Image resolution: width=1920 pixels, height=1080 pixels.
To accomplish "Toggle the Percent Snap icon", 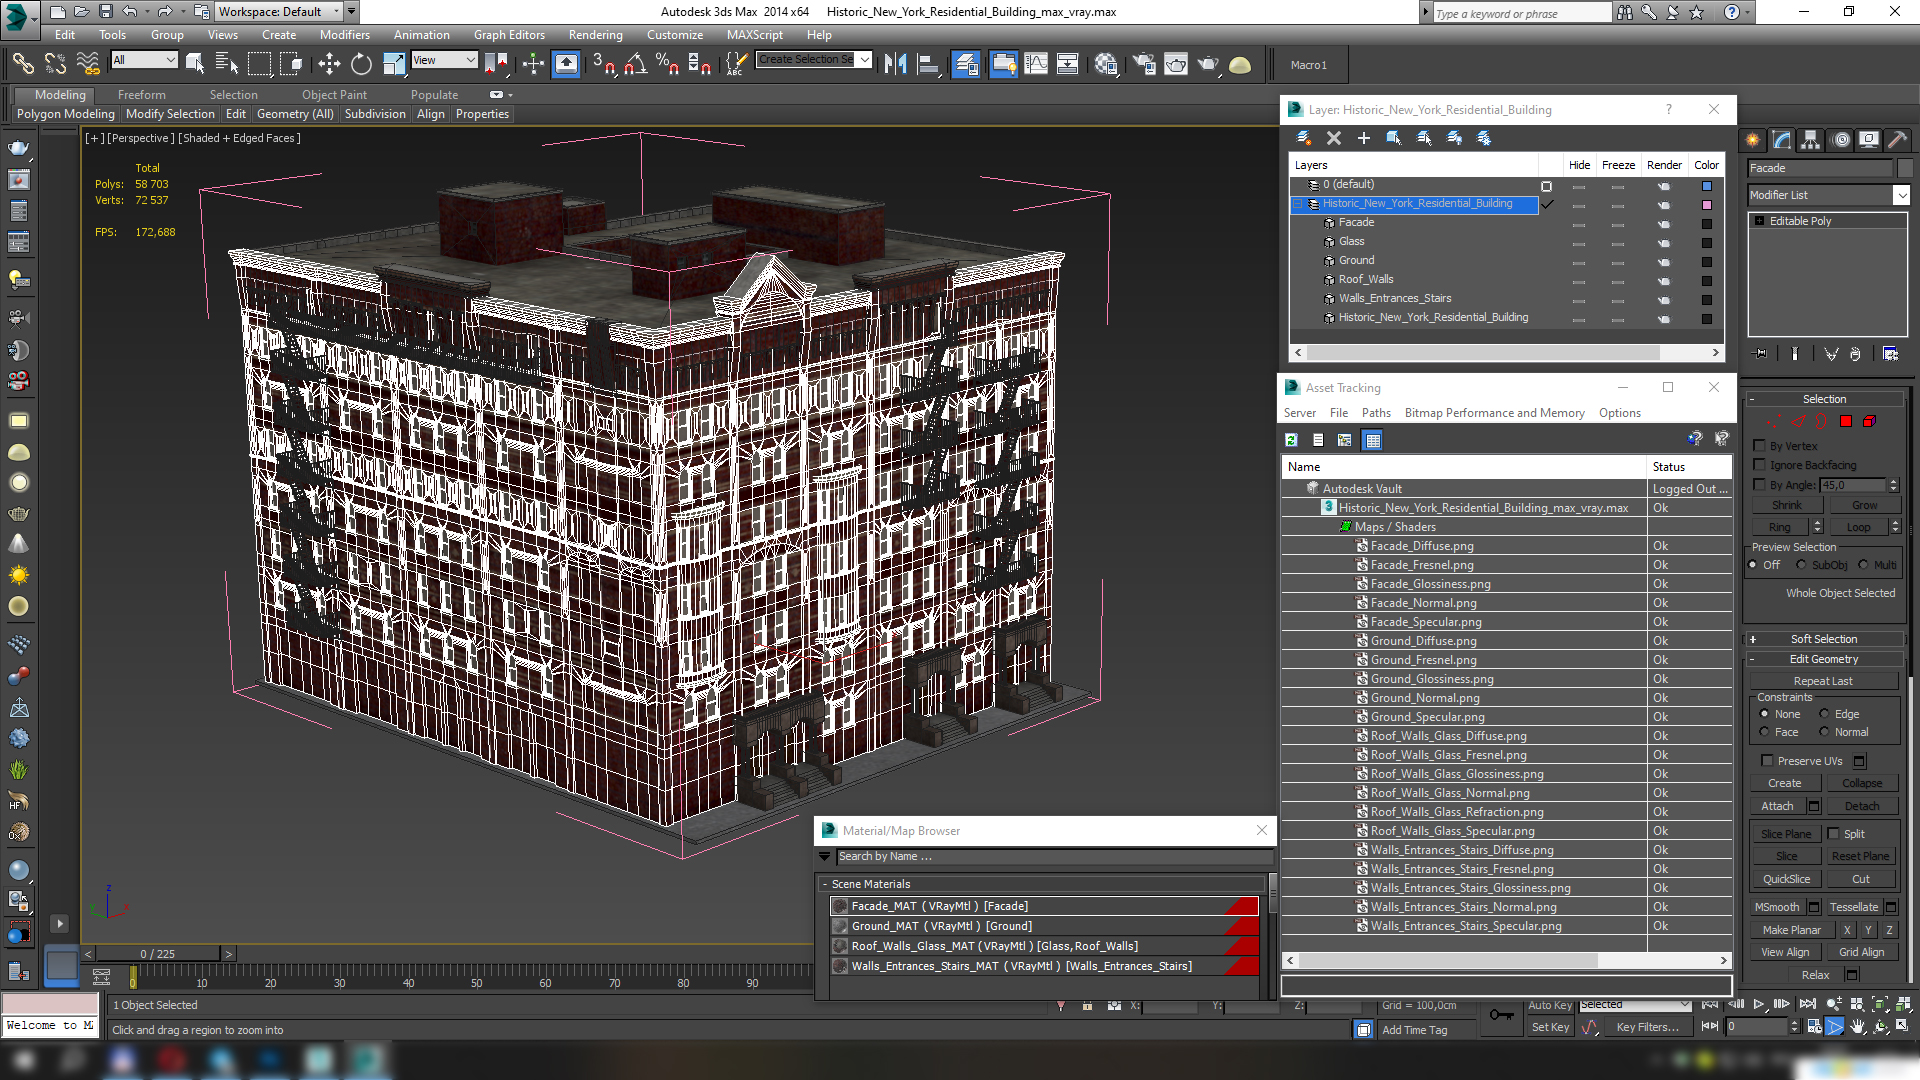I will tap(667, 64).
